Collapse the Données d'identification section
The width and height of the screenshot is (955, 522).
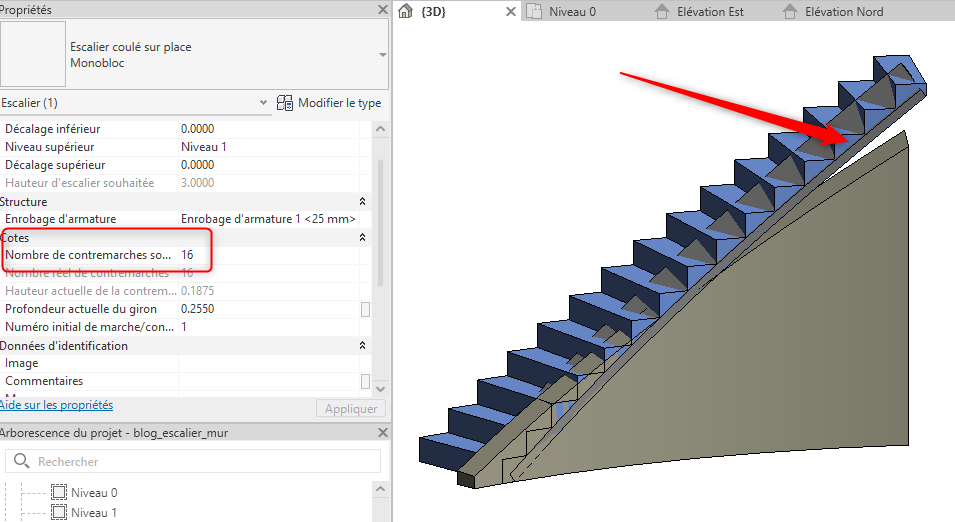tap(362, 346)
